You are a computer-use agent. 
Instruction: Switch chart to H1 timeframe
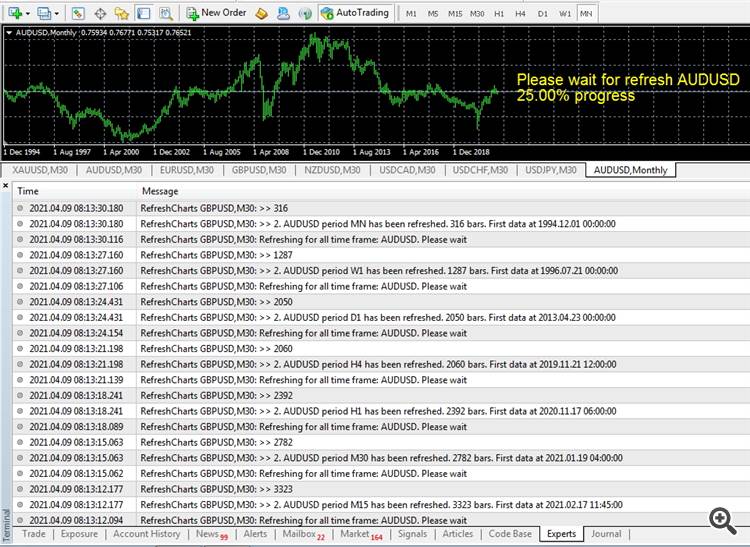tap(499, 13)
